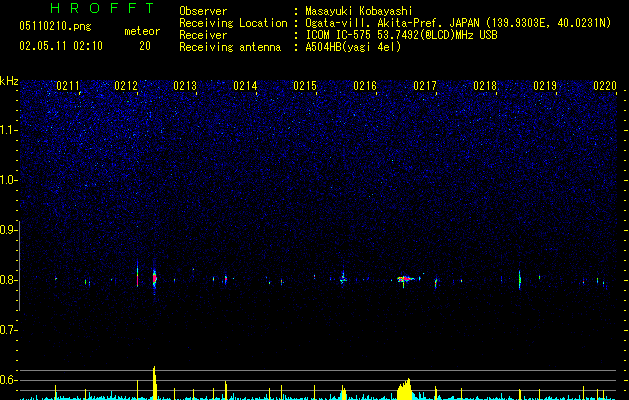
Task: Click the 0215 time marker
Action: point(305,86)
